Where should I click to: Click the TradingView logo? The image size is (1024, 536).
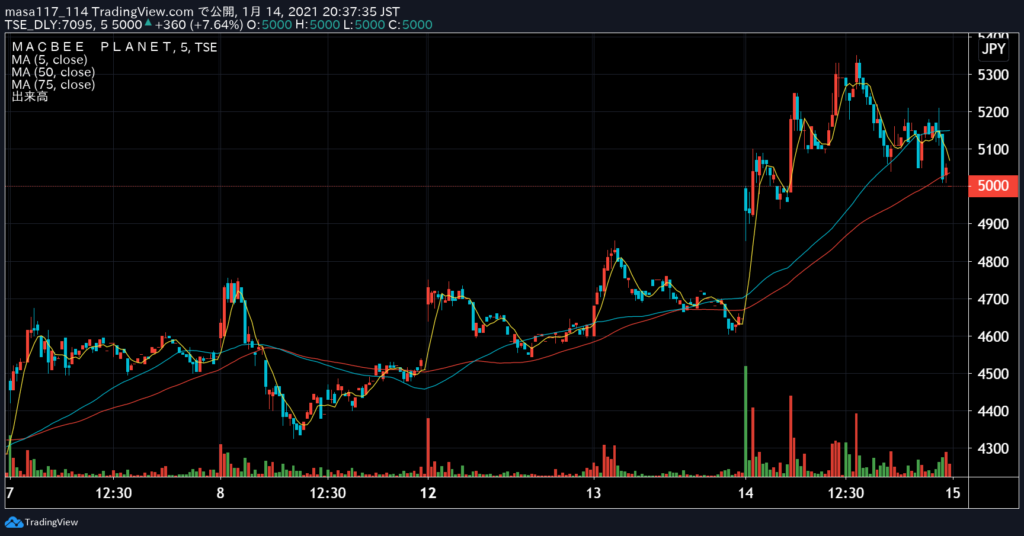[41, 522]
